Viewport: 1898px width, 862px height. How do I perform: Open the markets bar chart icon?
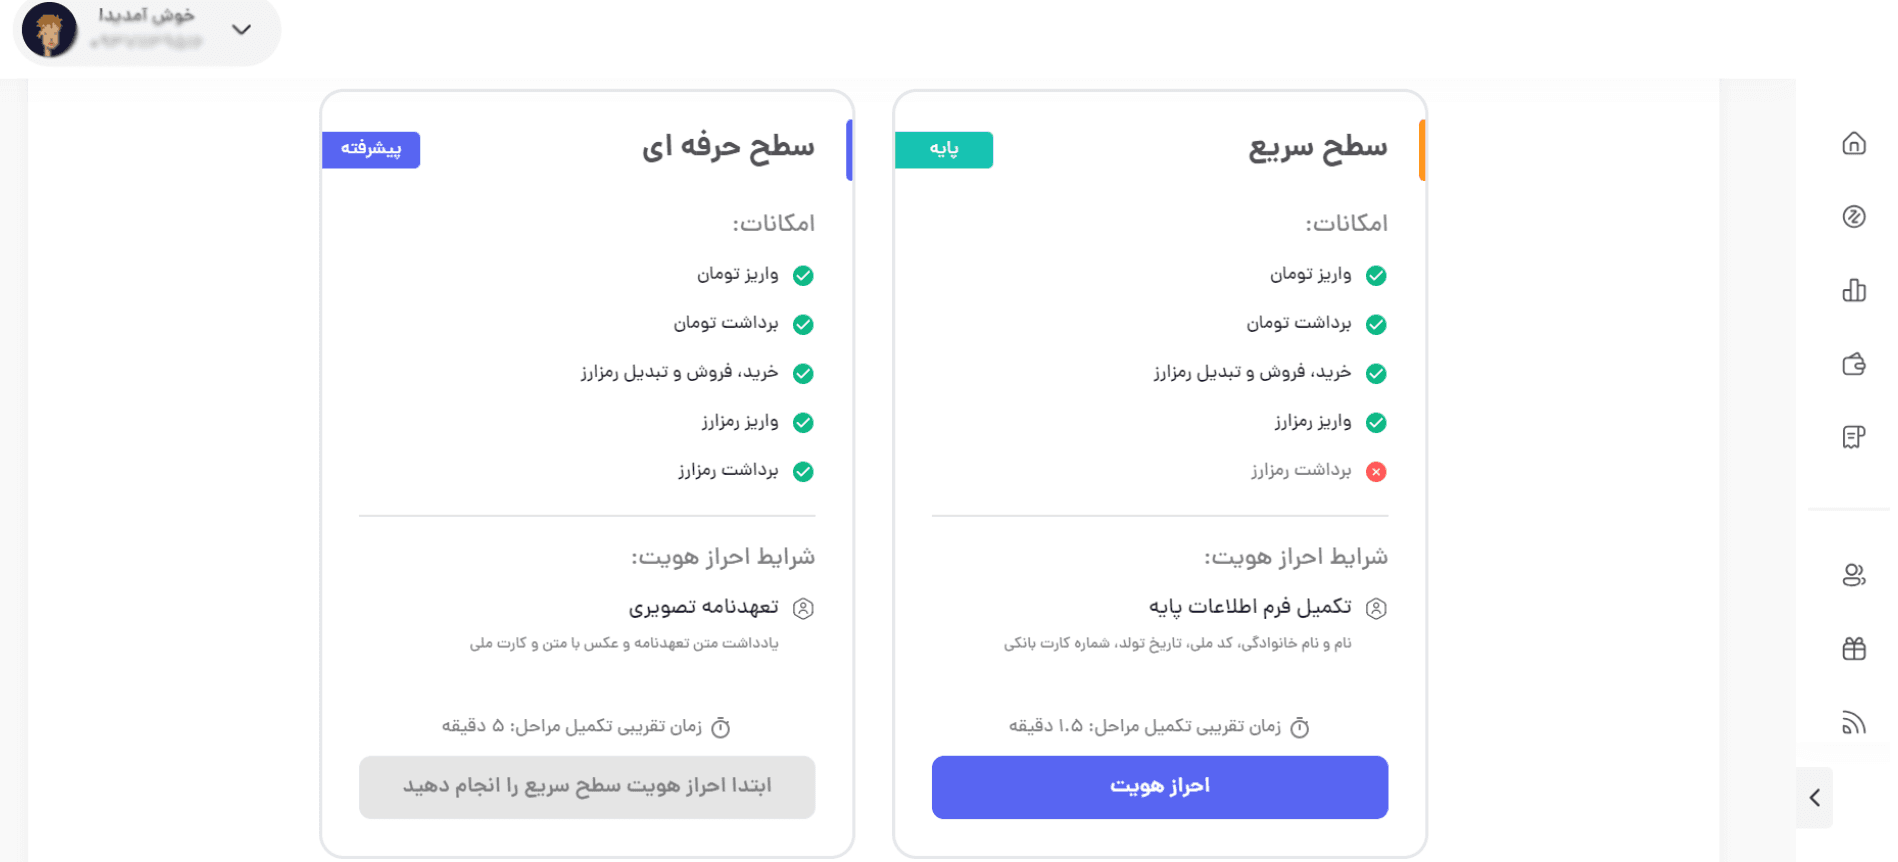pos(1853,290)
